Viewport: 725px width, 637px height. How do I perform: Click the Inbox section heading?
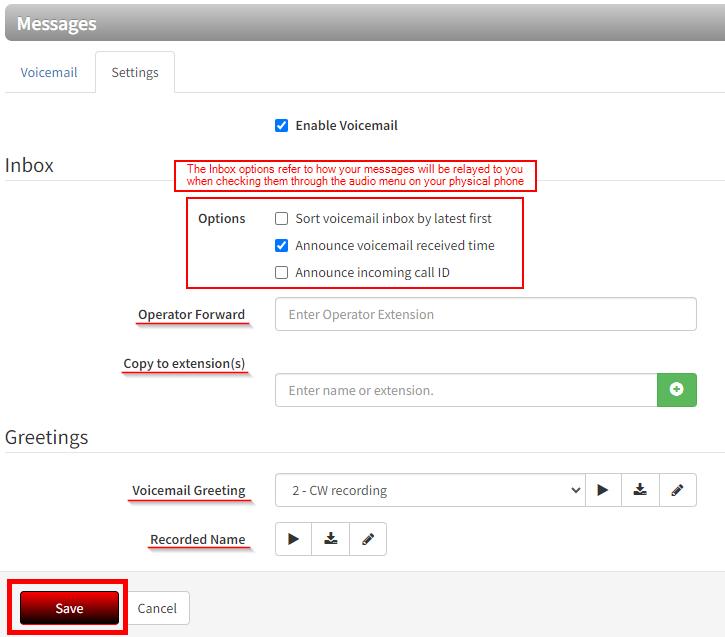[29, 165]
